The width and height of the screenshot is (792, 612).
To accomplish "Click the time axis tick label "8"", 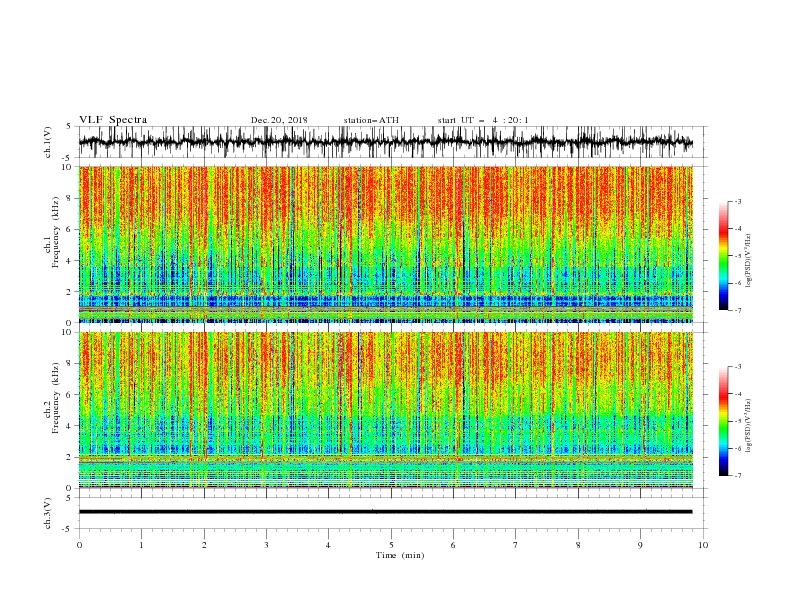I will (x=578, y=545).
